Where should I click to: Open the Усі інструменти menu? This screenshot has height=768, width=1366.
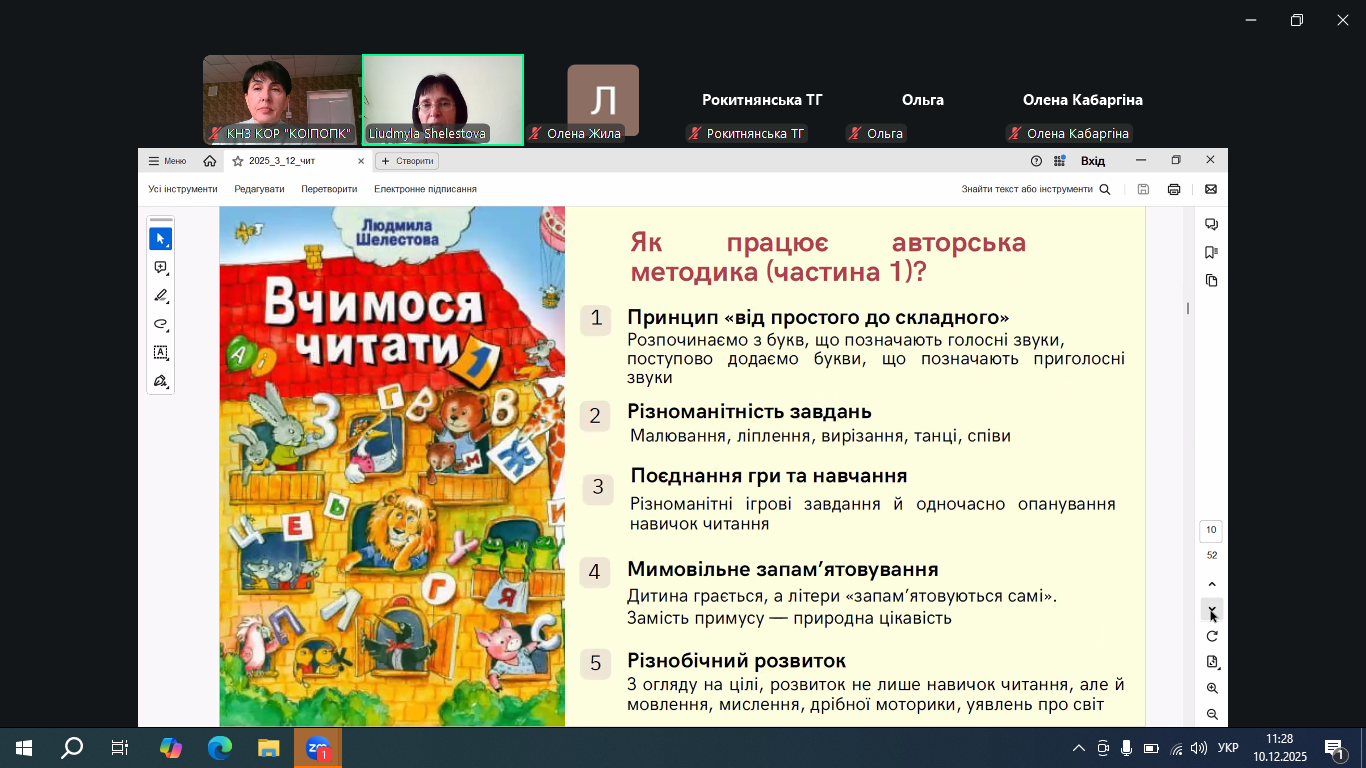[183, 189]
